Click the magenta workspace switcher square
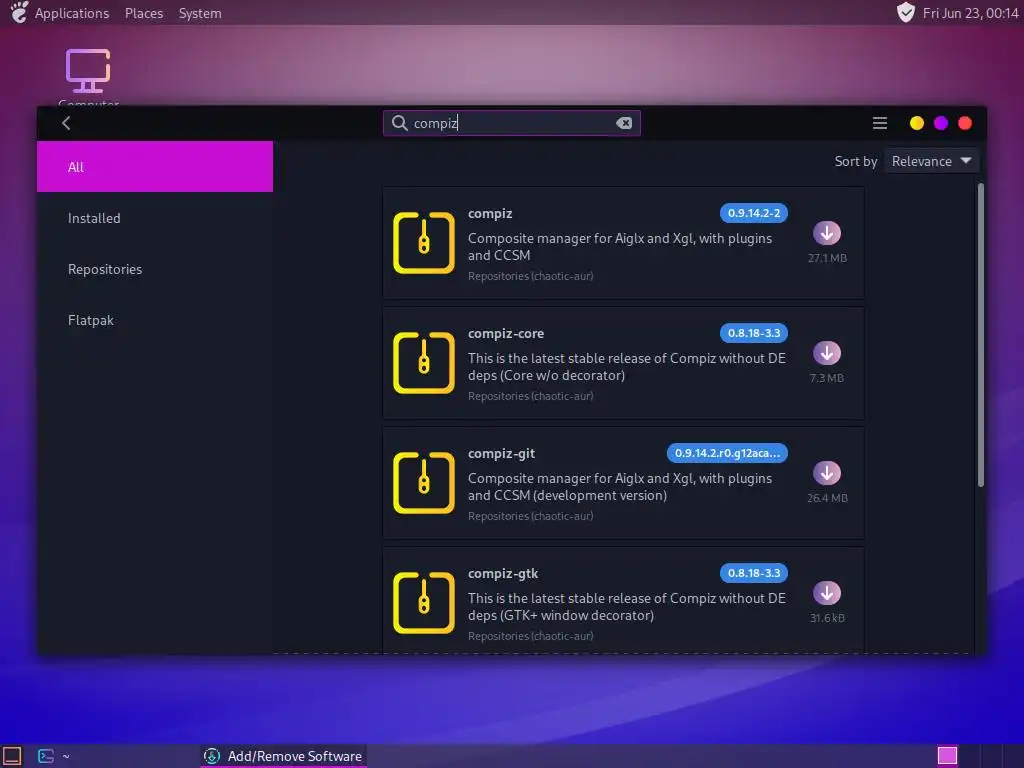Viewport: 1024px width, 768px height. [x=947, y=756]
